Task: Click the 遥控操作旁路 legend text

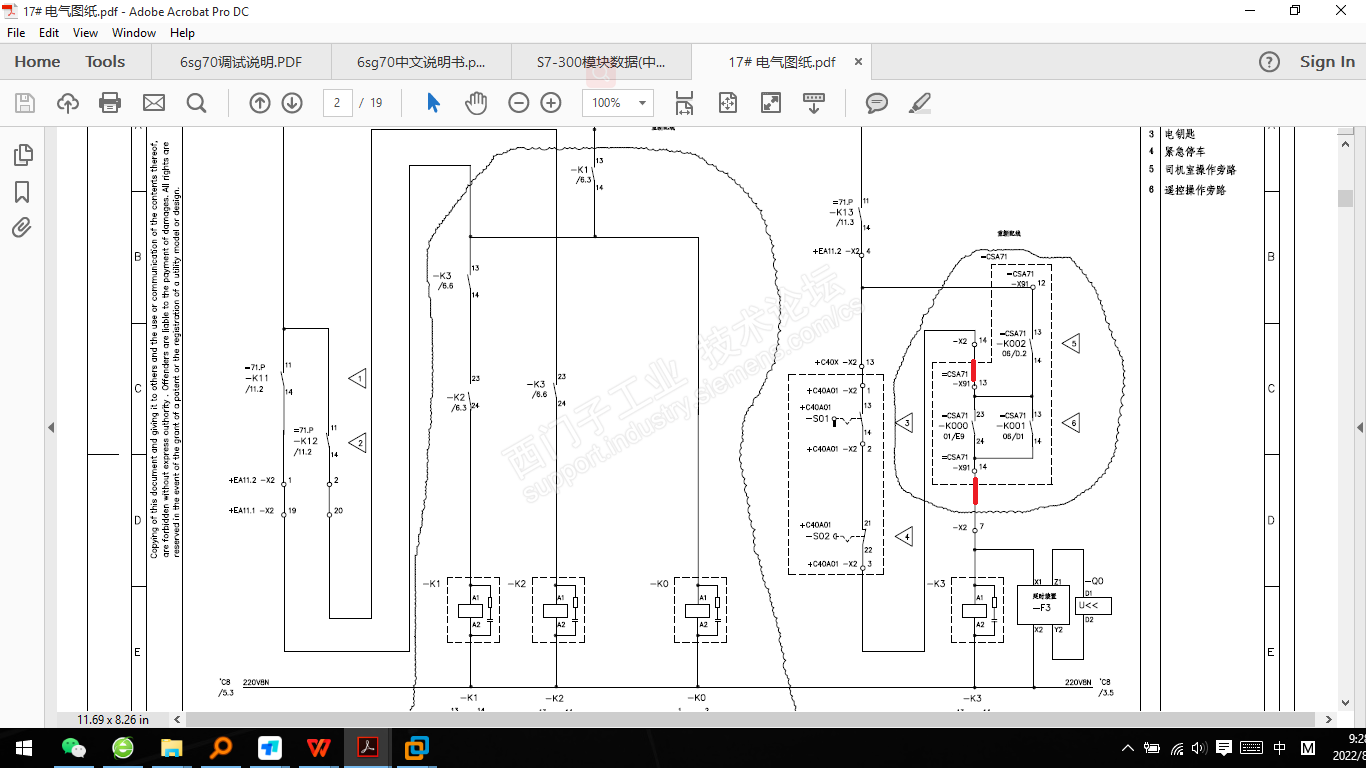Action: point(1195,190)
